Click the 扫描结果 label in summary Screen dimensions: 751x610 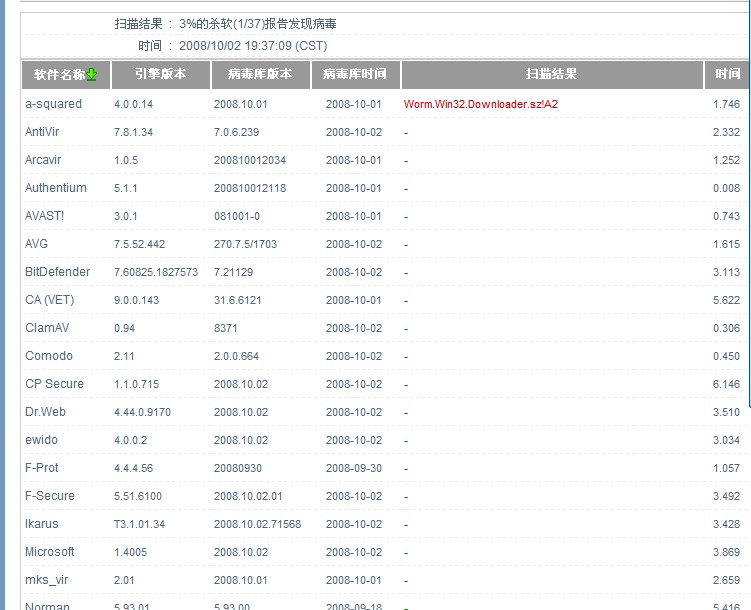[138, 24]
